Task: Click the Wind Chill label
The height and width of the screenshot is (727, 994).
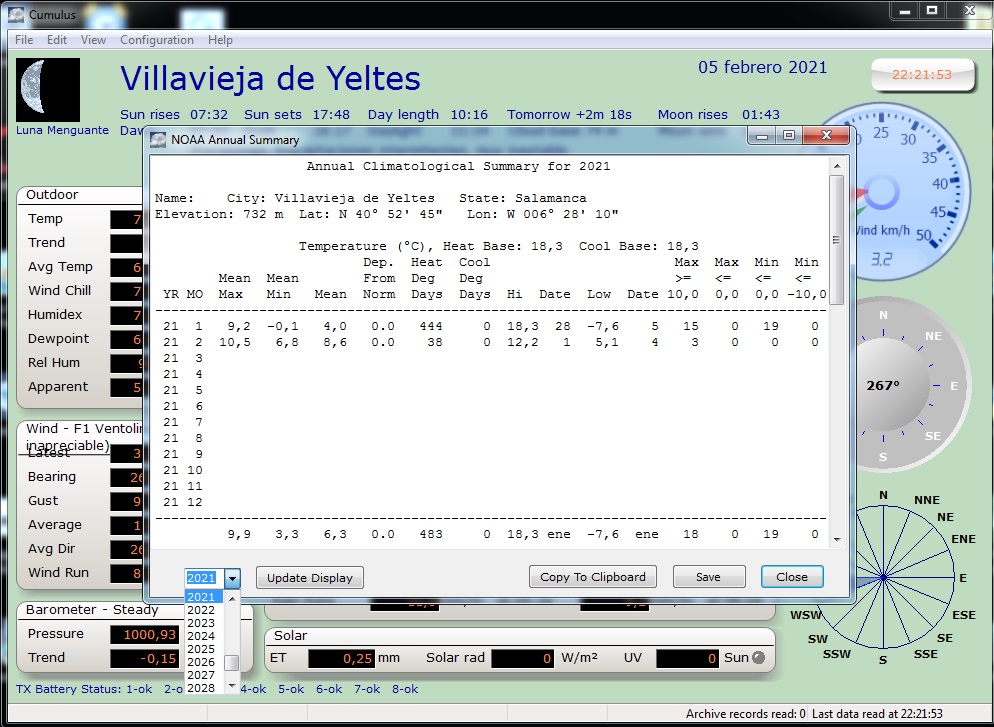Action: point(60,290)
